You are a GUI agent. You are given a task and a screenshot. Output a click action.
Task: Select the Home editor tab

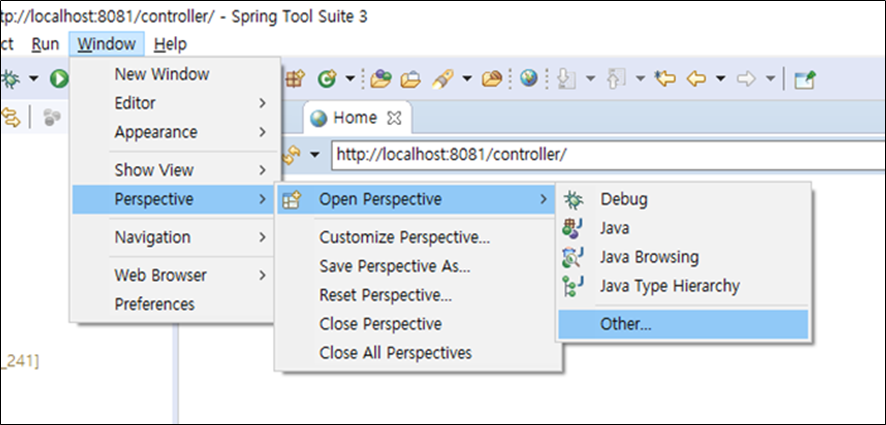[357, 118]
